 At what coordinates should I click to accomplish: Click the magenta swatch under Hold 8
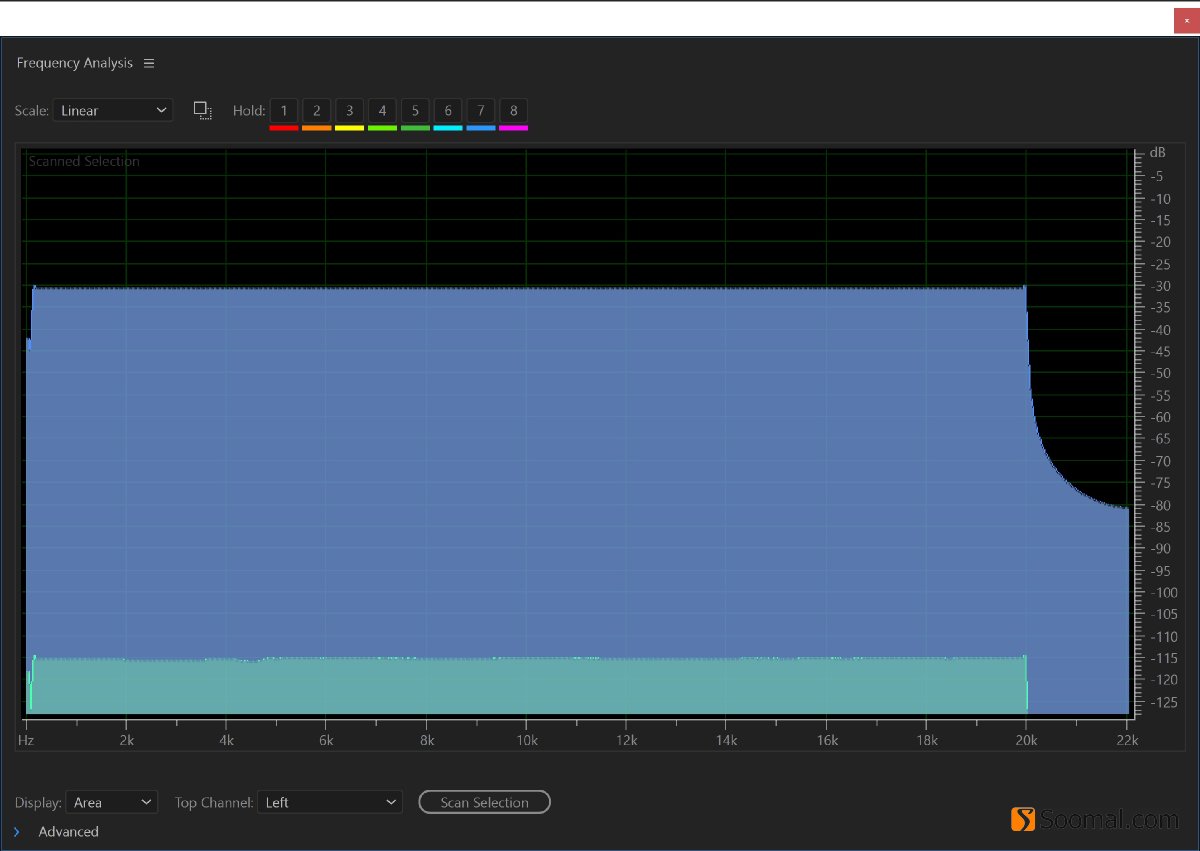[513, 127]
